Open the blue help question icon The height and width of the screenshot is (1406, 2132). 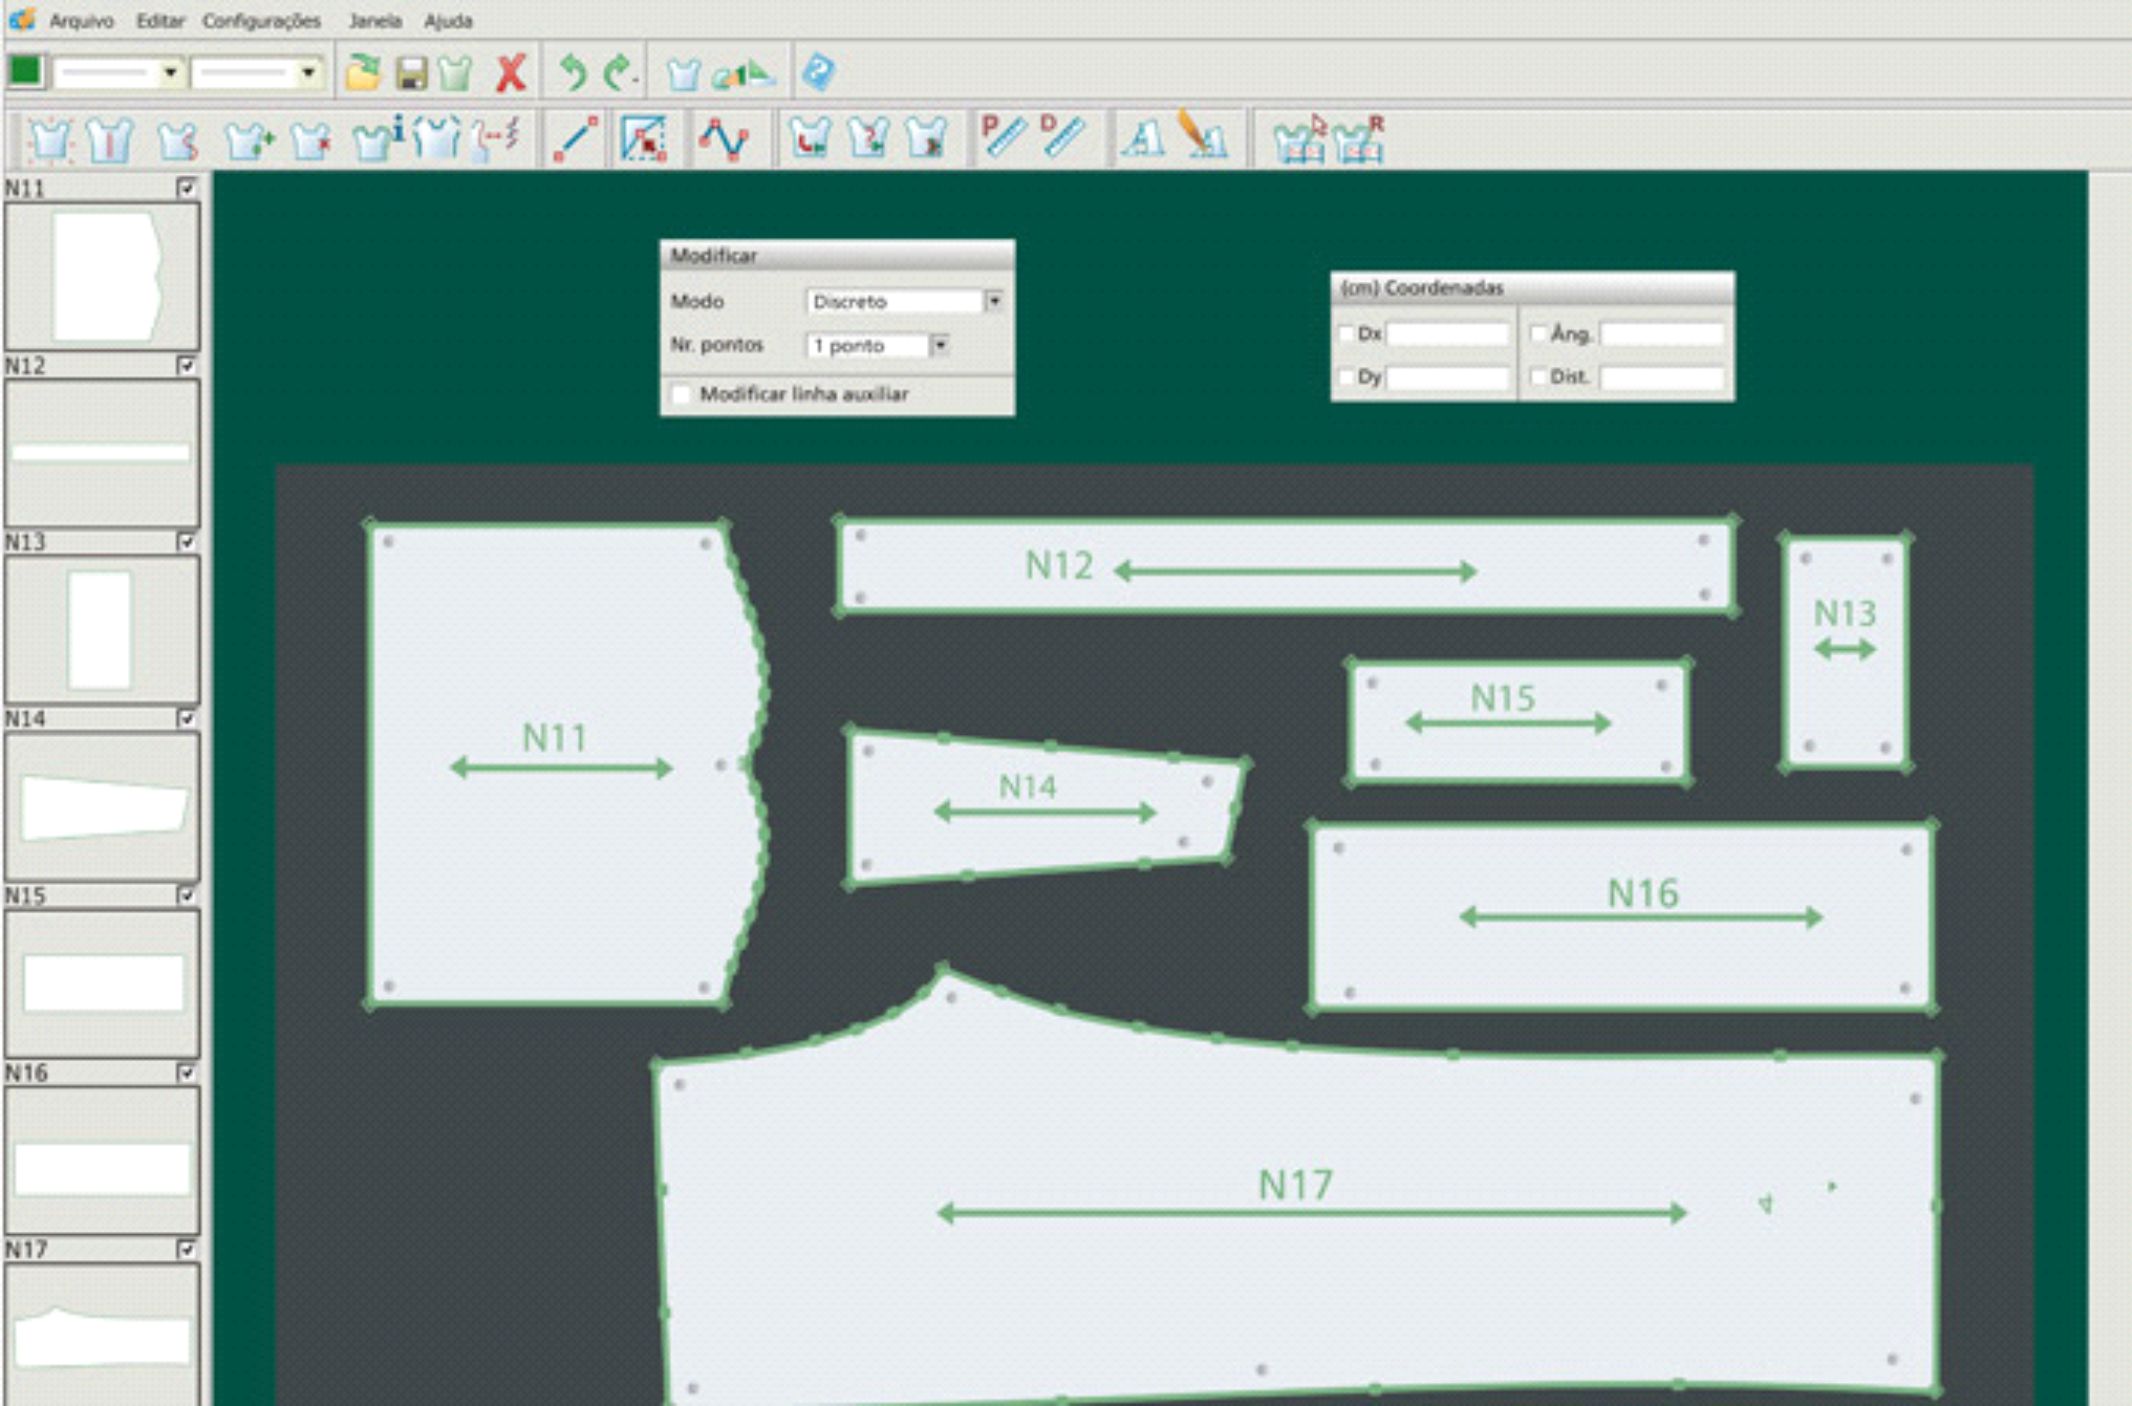(x=818, y=72)
